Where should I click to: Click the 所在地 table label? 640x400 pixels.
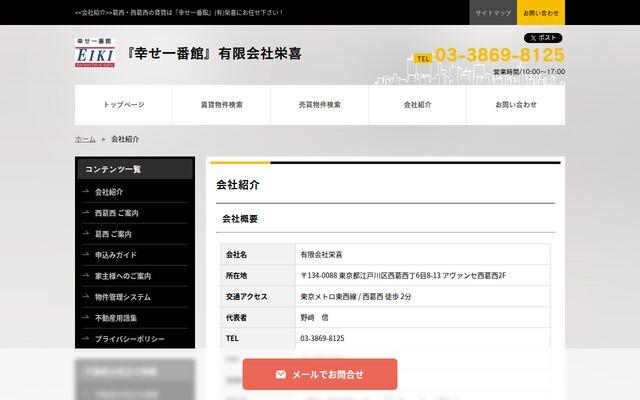[x=236, y=276]
